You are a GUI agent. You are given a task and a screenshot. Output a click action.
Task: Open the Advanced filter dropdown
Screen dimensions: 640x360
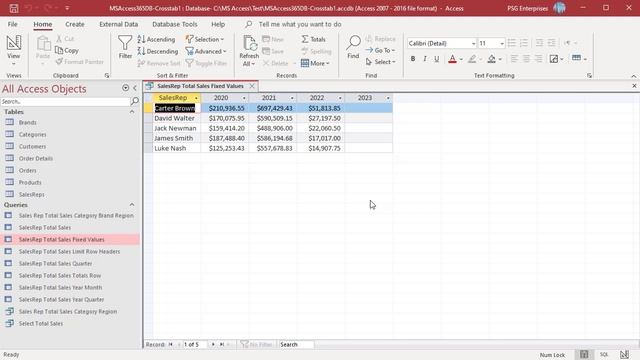click(x=206, y=51)
